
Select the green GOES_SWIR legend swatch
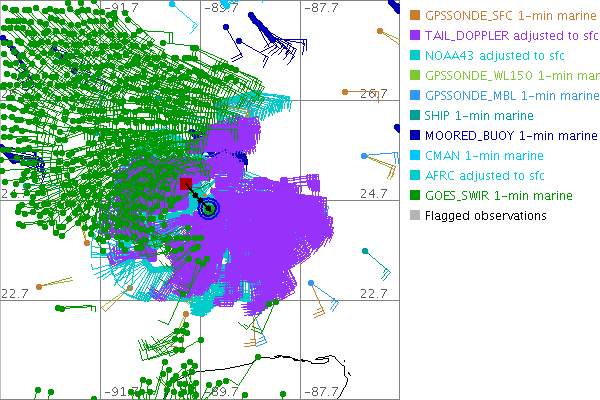pyautogui.click(x=415, y=195)
